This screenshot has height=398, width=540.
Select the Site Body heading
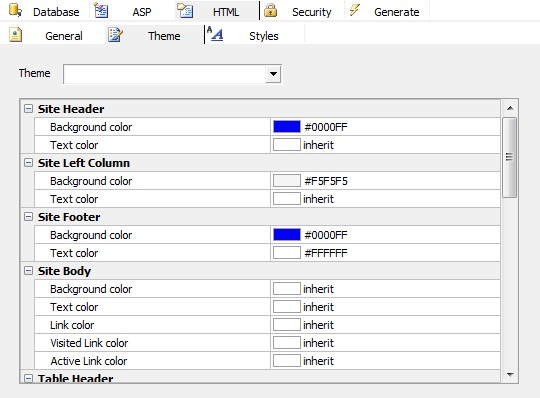tap(64, 271)
